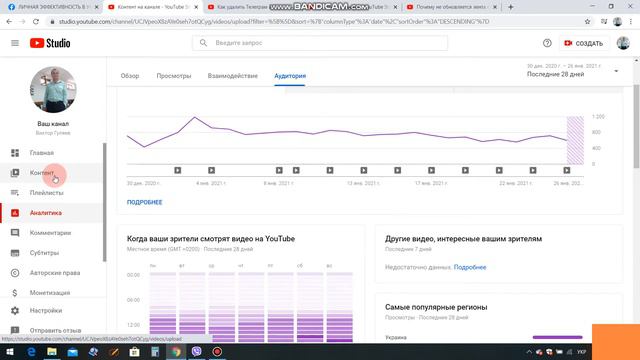
Task: Open the Windows Start menu
Action: point(10,351)
